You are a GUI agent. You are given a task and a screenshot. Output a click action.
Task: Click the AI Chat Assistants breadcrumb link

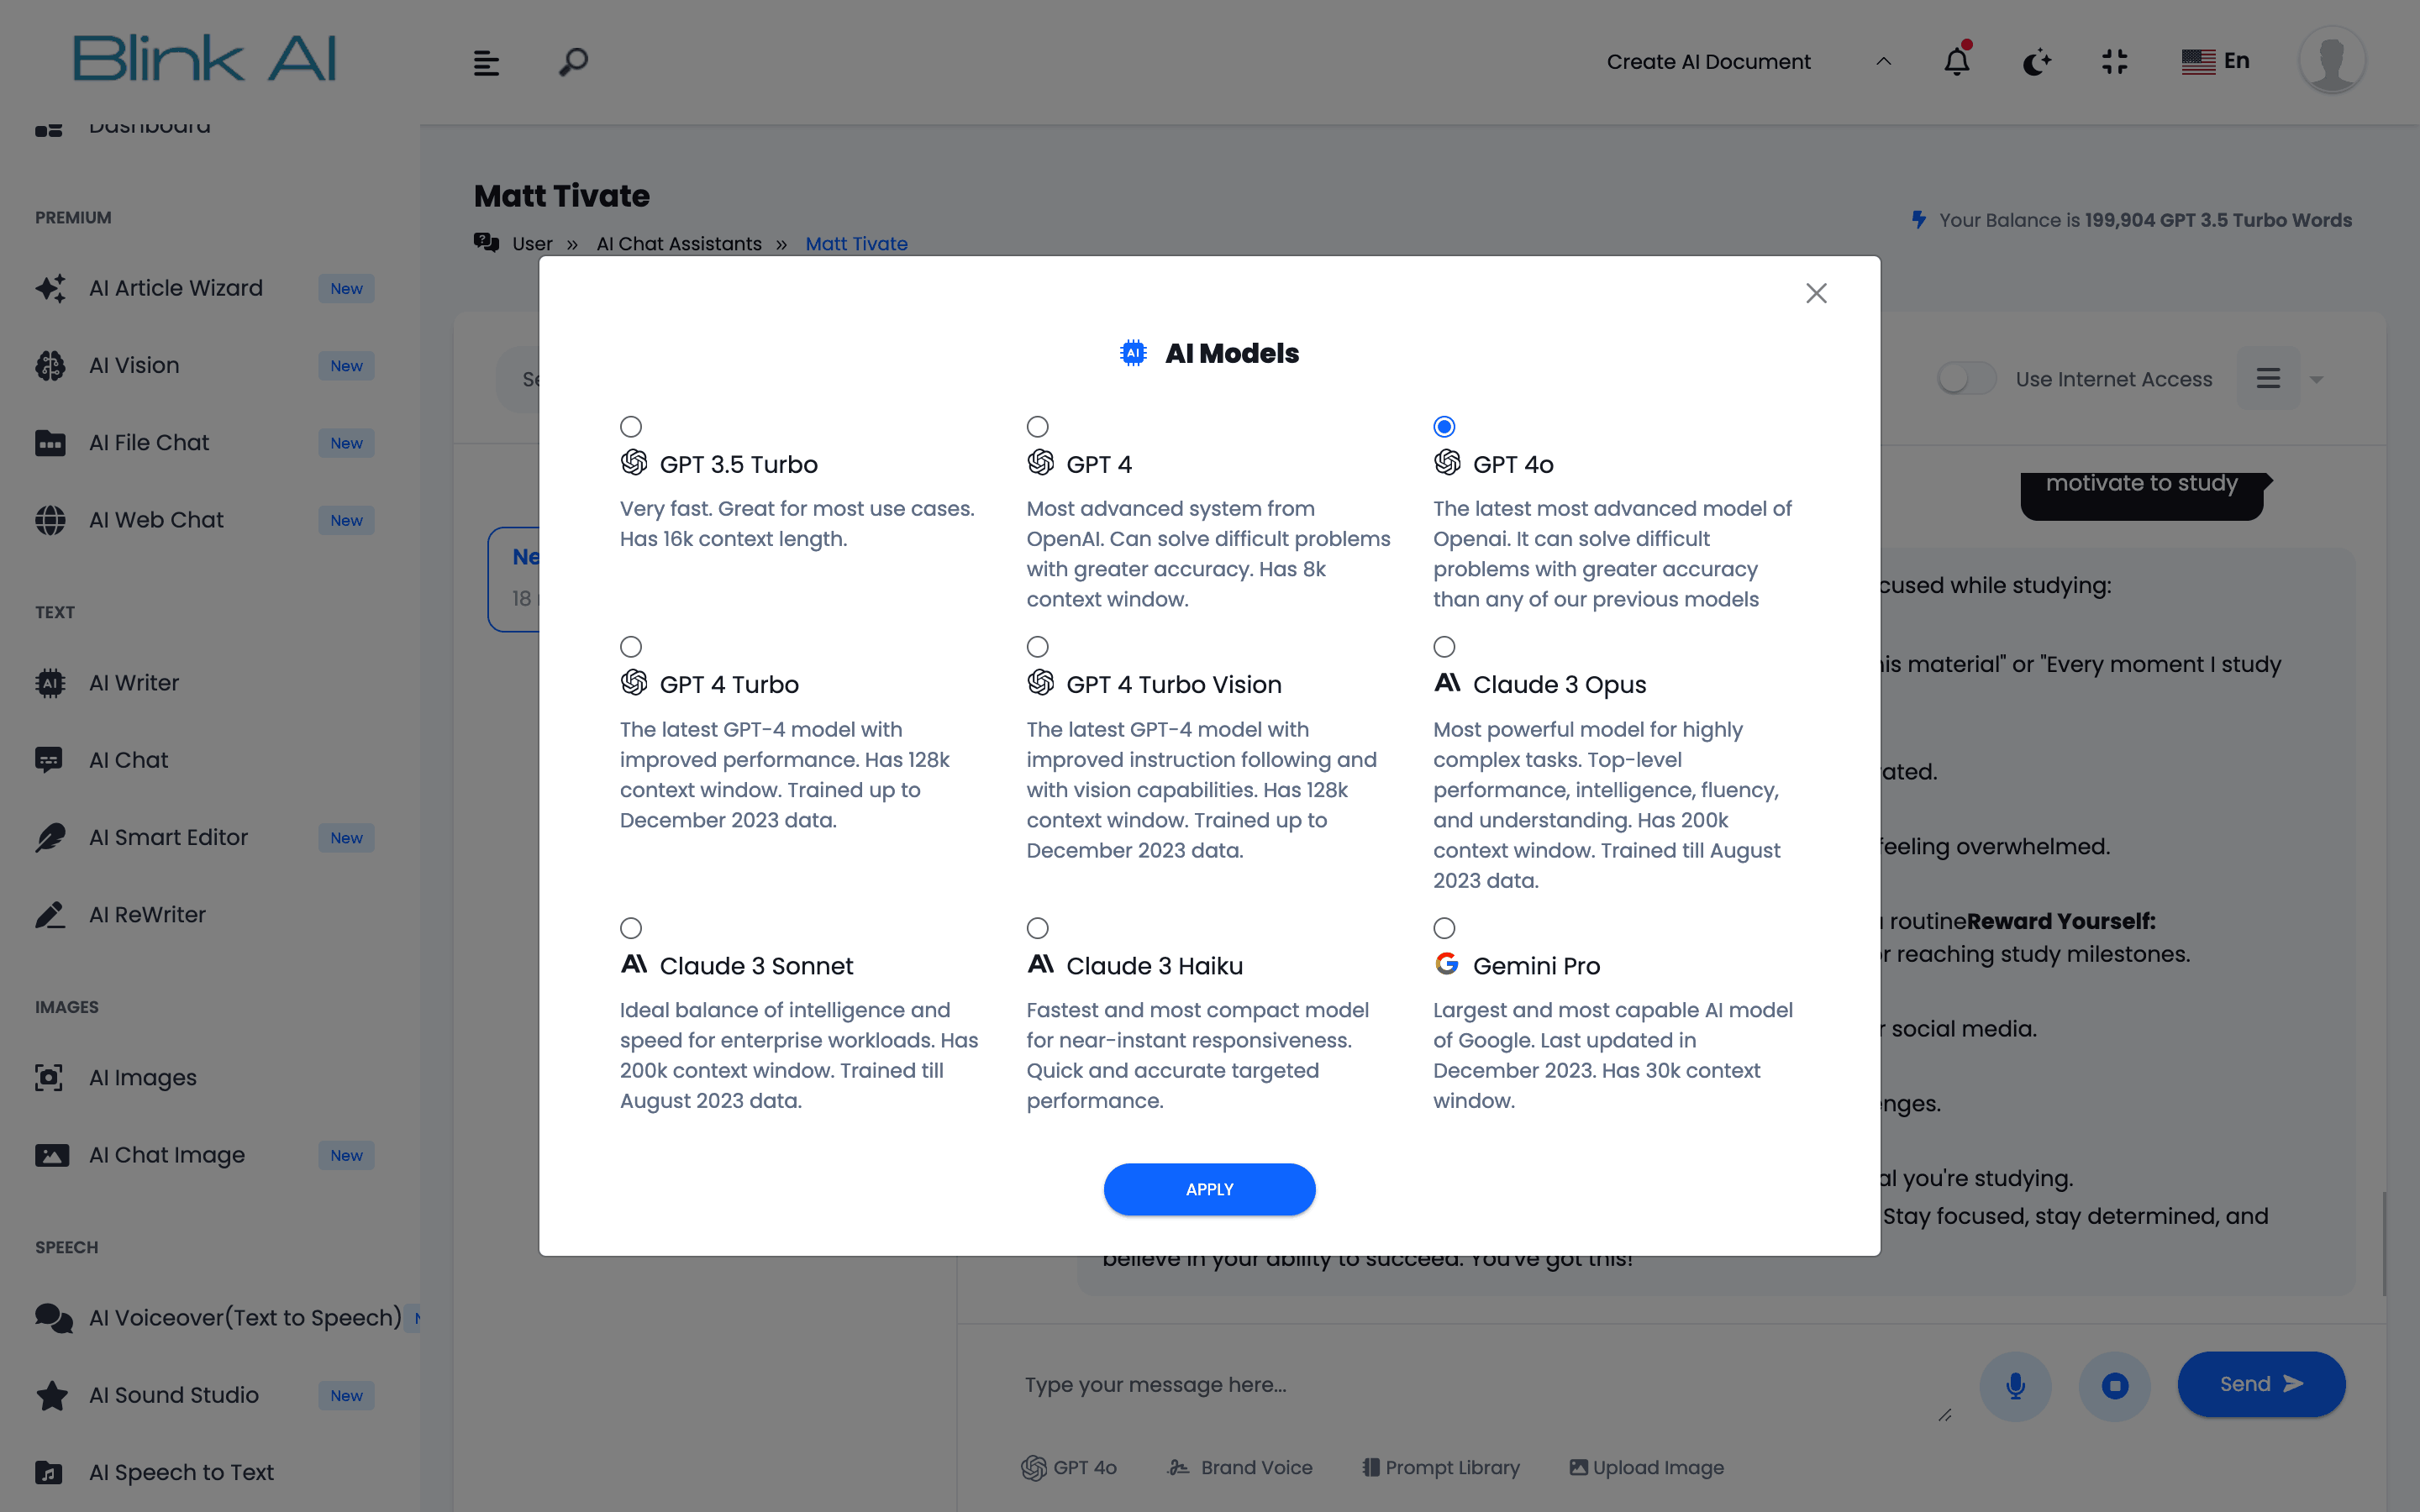(x=679, y=244)
